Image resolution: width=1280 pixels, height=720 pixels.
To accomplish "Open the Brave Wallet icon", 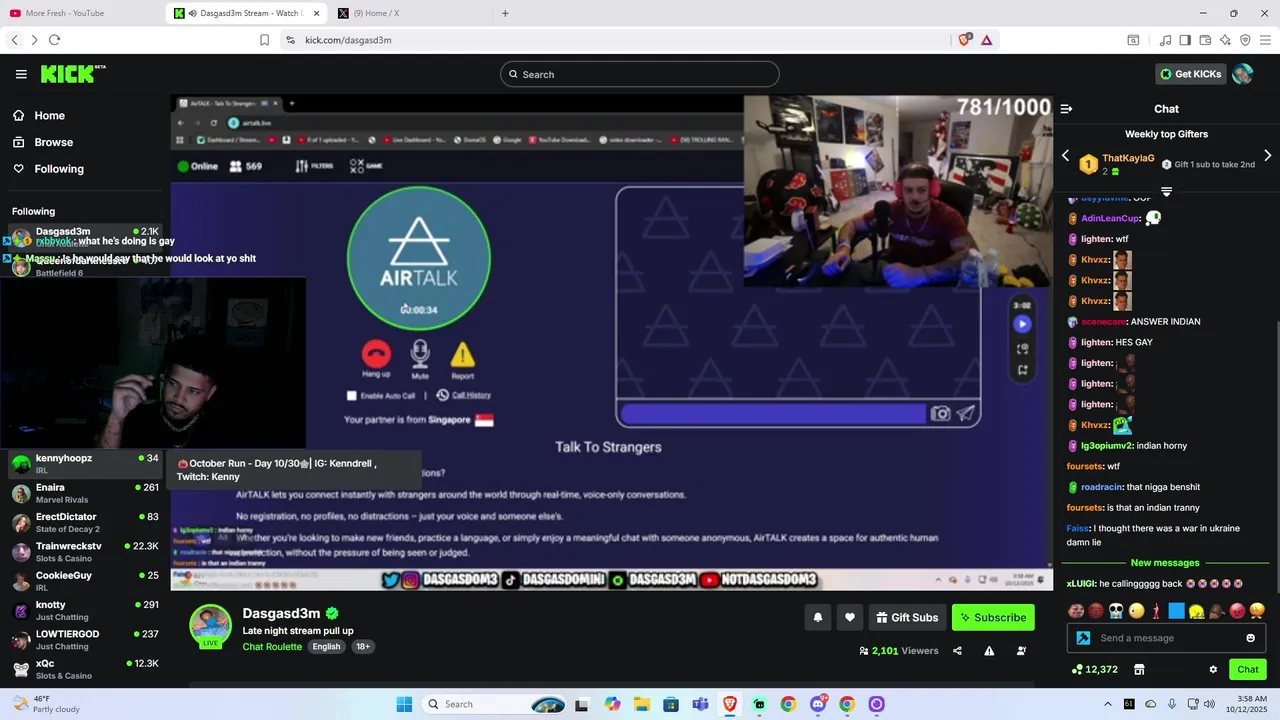I will (1205, 40).
